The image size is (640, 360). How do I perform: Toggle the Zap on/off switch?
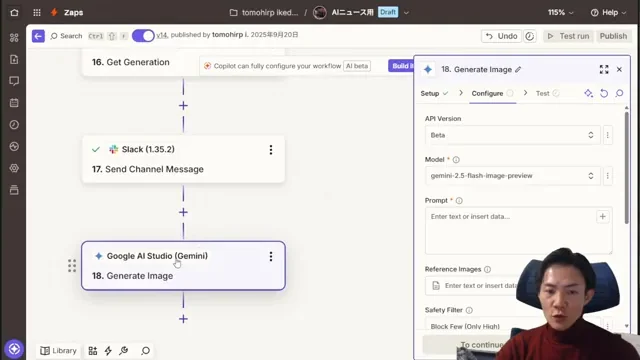click(143, 36)
